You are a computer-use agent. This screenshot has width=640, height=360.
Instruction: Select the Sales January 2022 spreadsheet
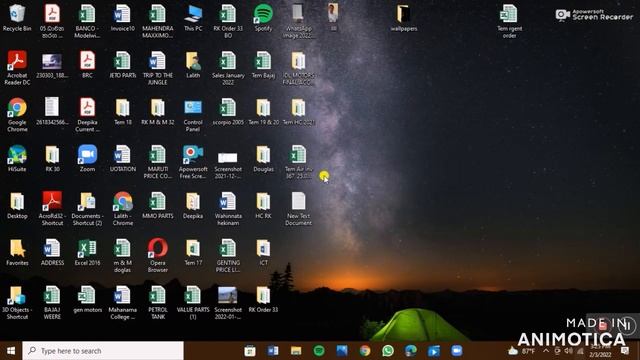click(x=228, y=68)
